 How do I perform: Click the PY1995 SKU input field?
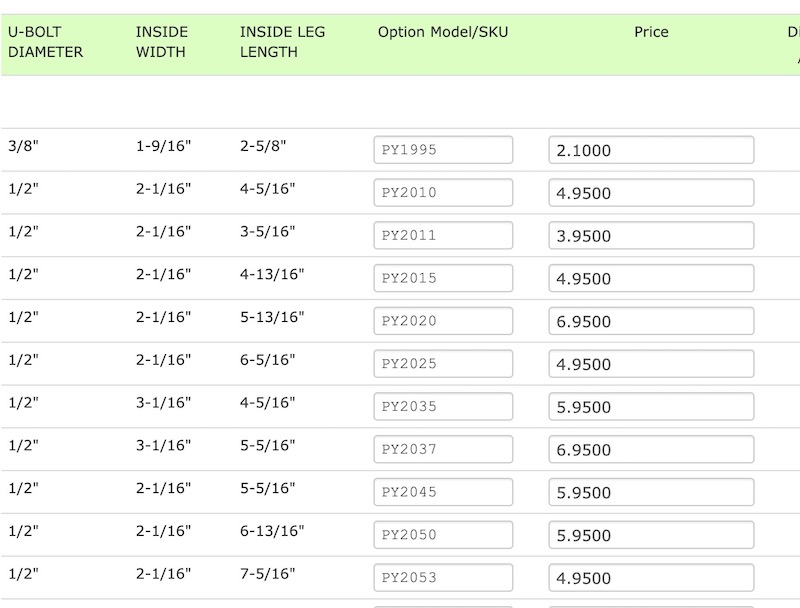tap(443, 150)
